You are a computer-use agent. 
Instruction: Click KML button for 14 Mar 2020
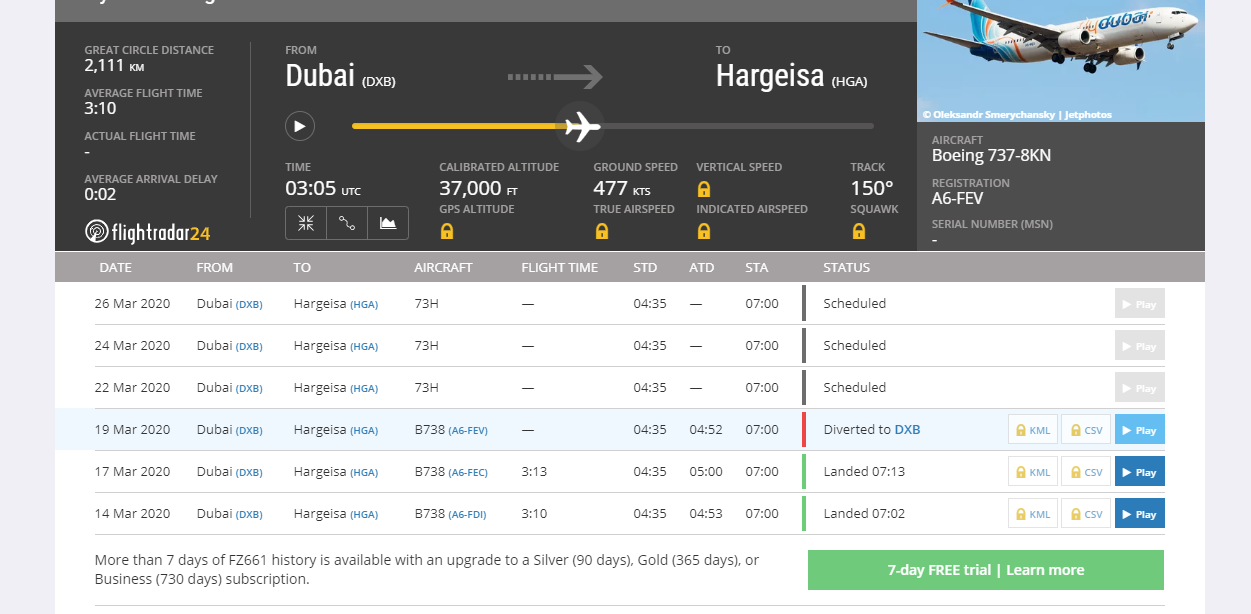click(1033, 514)
